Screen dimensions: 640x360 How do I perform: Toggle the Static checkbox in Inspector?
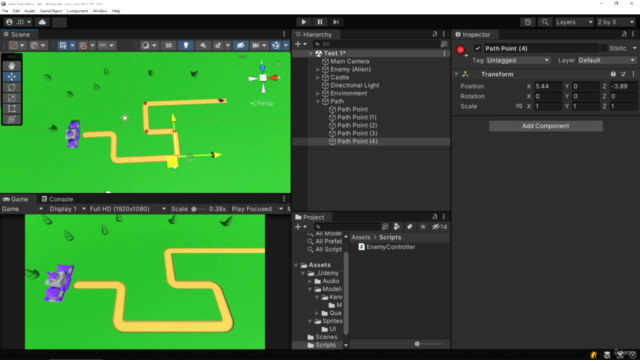click(x=604, y=48)
